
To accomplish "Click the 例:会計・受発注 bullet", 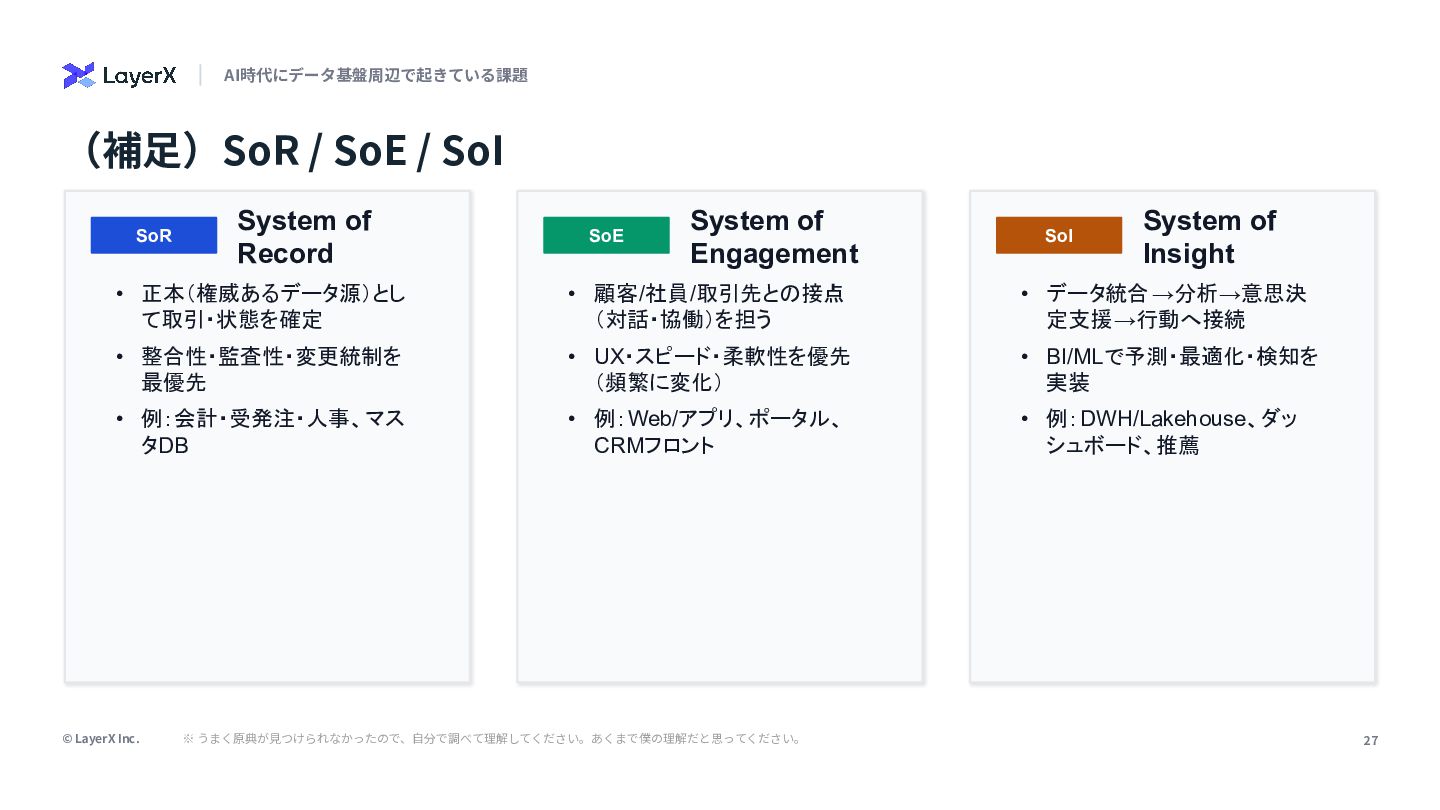I will [x=272, y=432].
